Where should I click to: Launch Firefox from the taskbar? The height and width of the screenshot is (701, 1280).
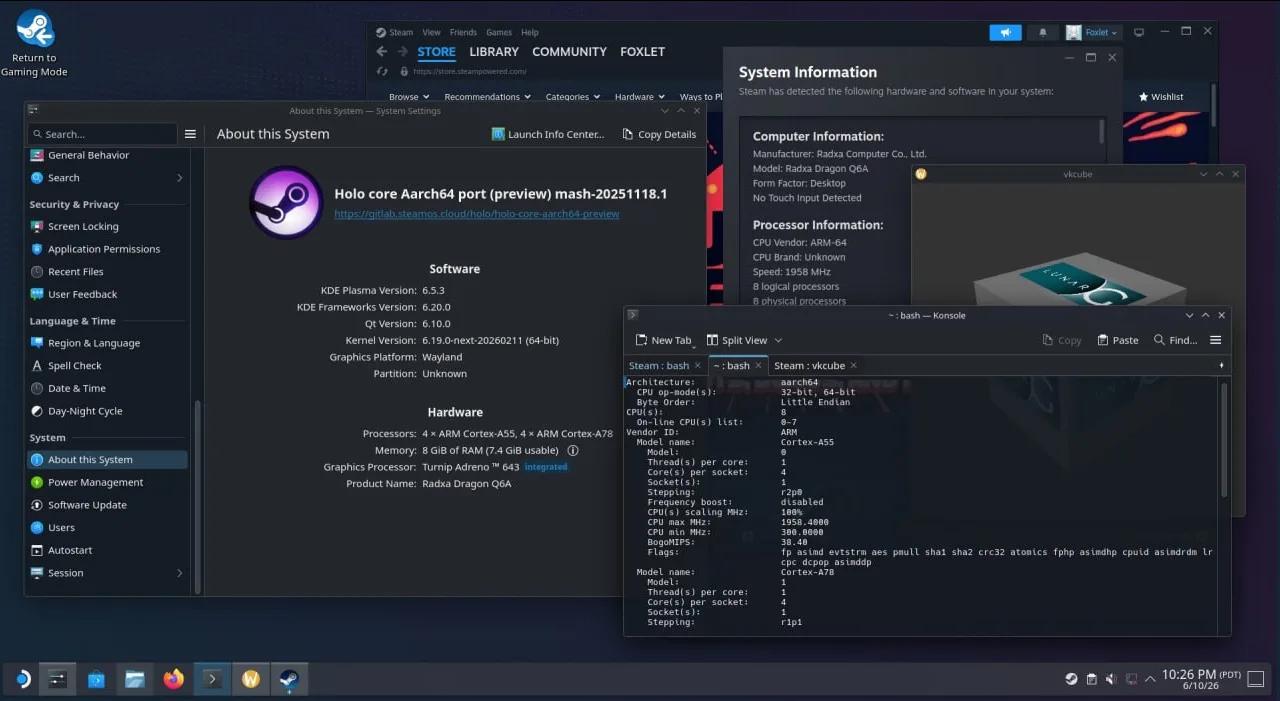coord(174,680)
